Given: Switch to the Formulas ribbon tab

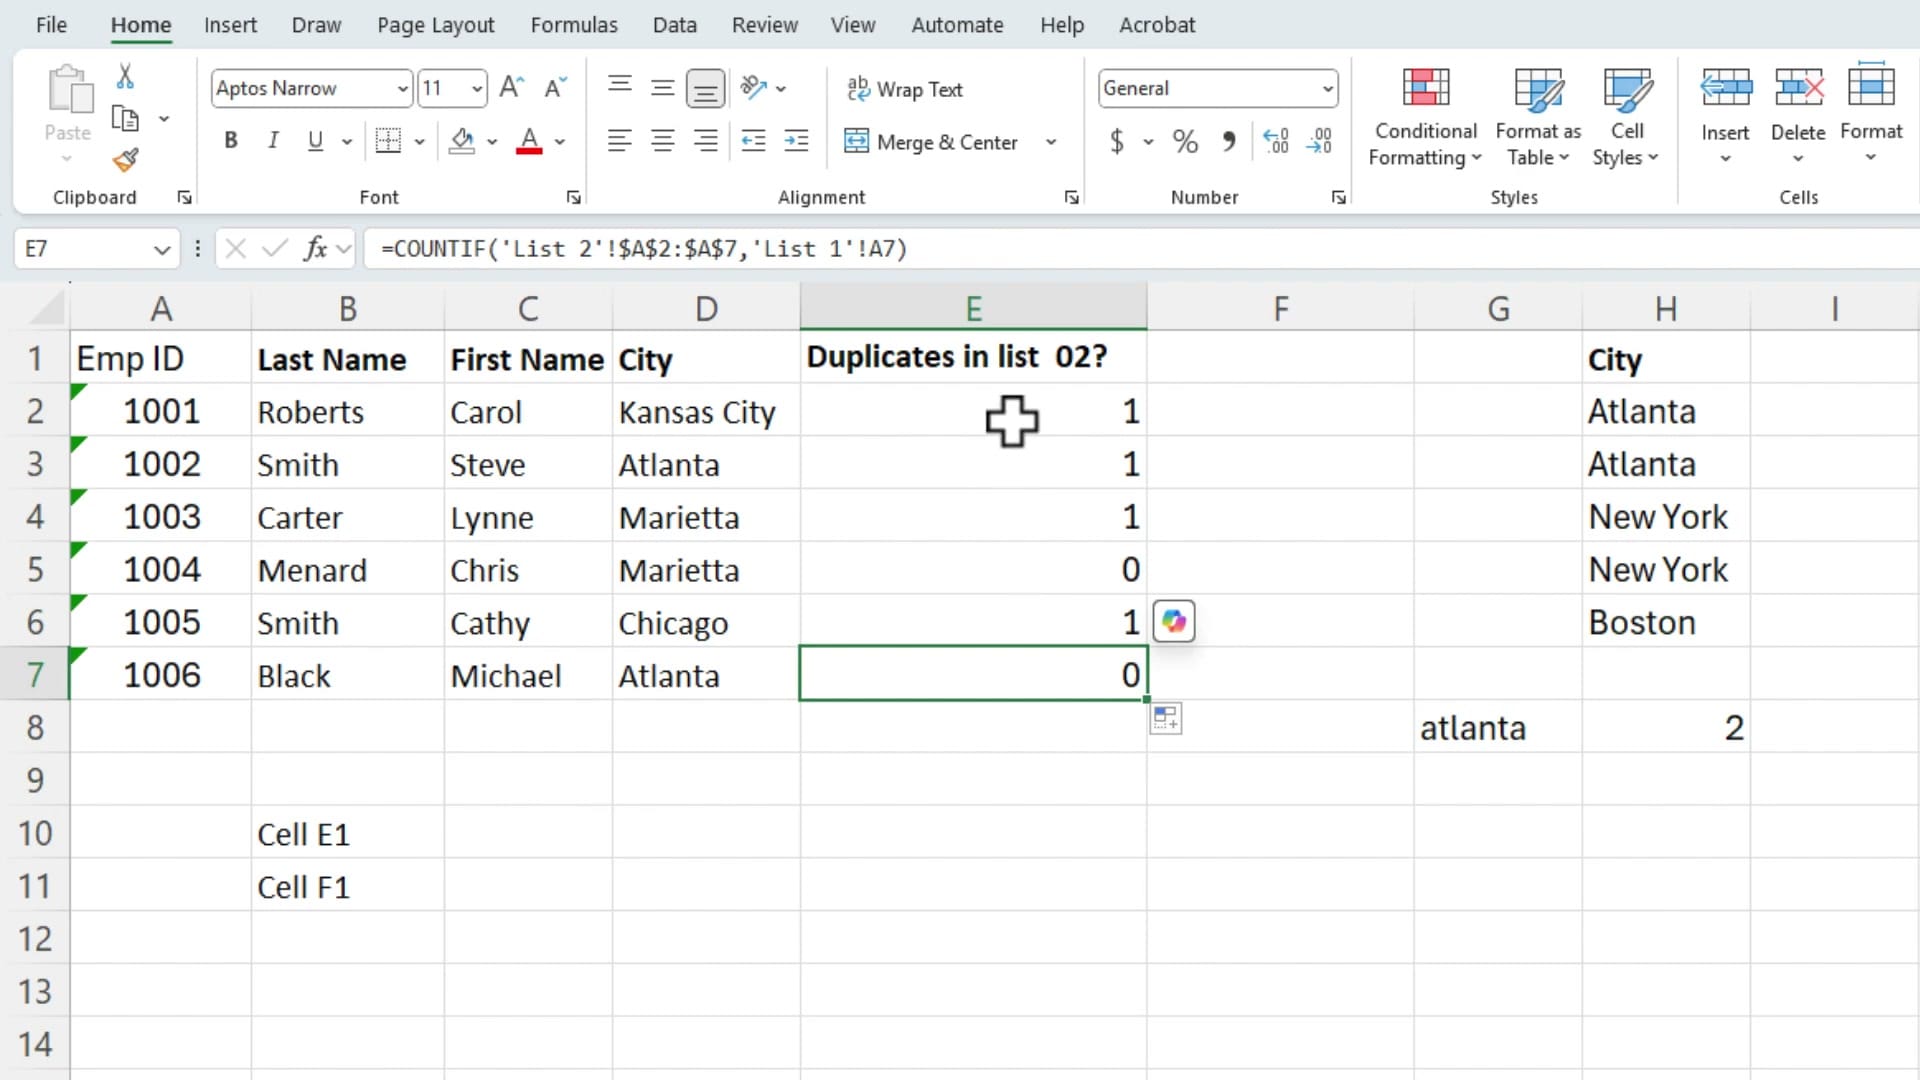Looking at the screenshot, I should tap(574, 24).
